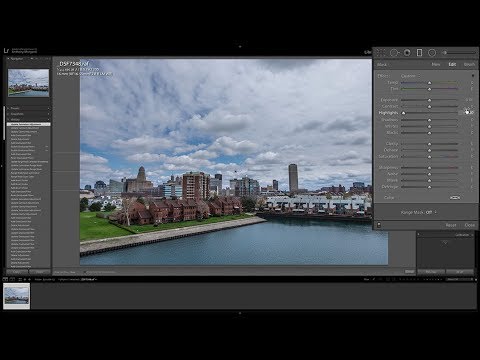Image resolution: width=480 pixels, height=360 pixels.
Task: Click main window display icon in filmstrip bar
Action: pos(5,279)
